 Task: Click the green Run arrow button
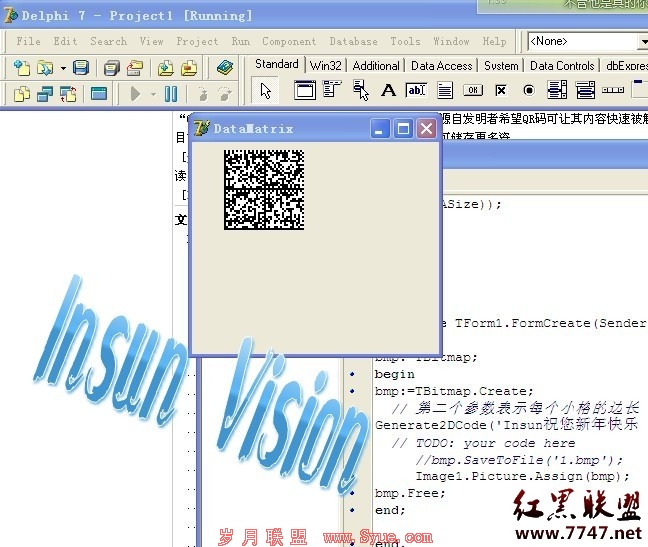coord(135,94)
